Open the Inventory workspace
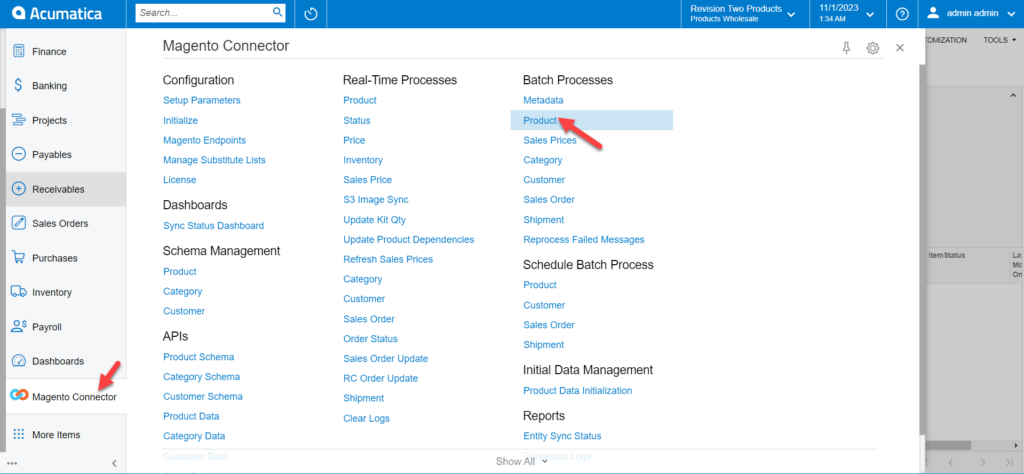This screenshot has width=1024, height=474. tap(66, 292)
